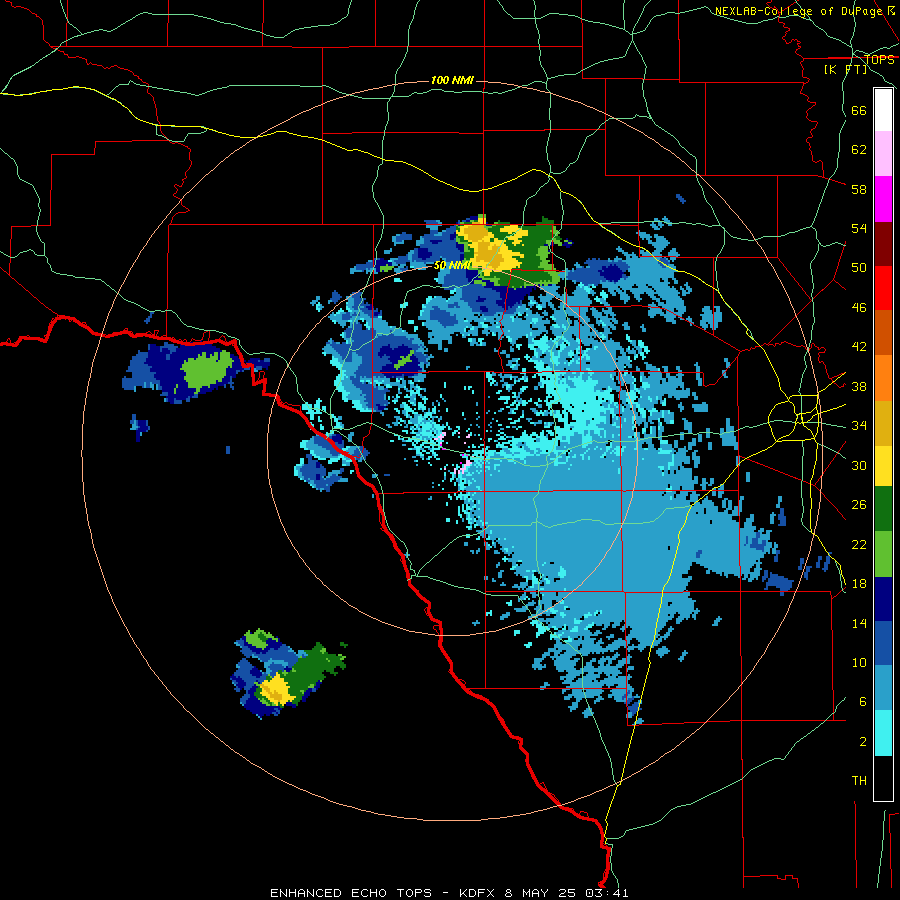Select the magenta swatch in the color scale
900x900 pixels.
click(883, 199)
